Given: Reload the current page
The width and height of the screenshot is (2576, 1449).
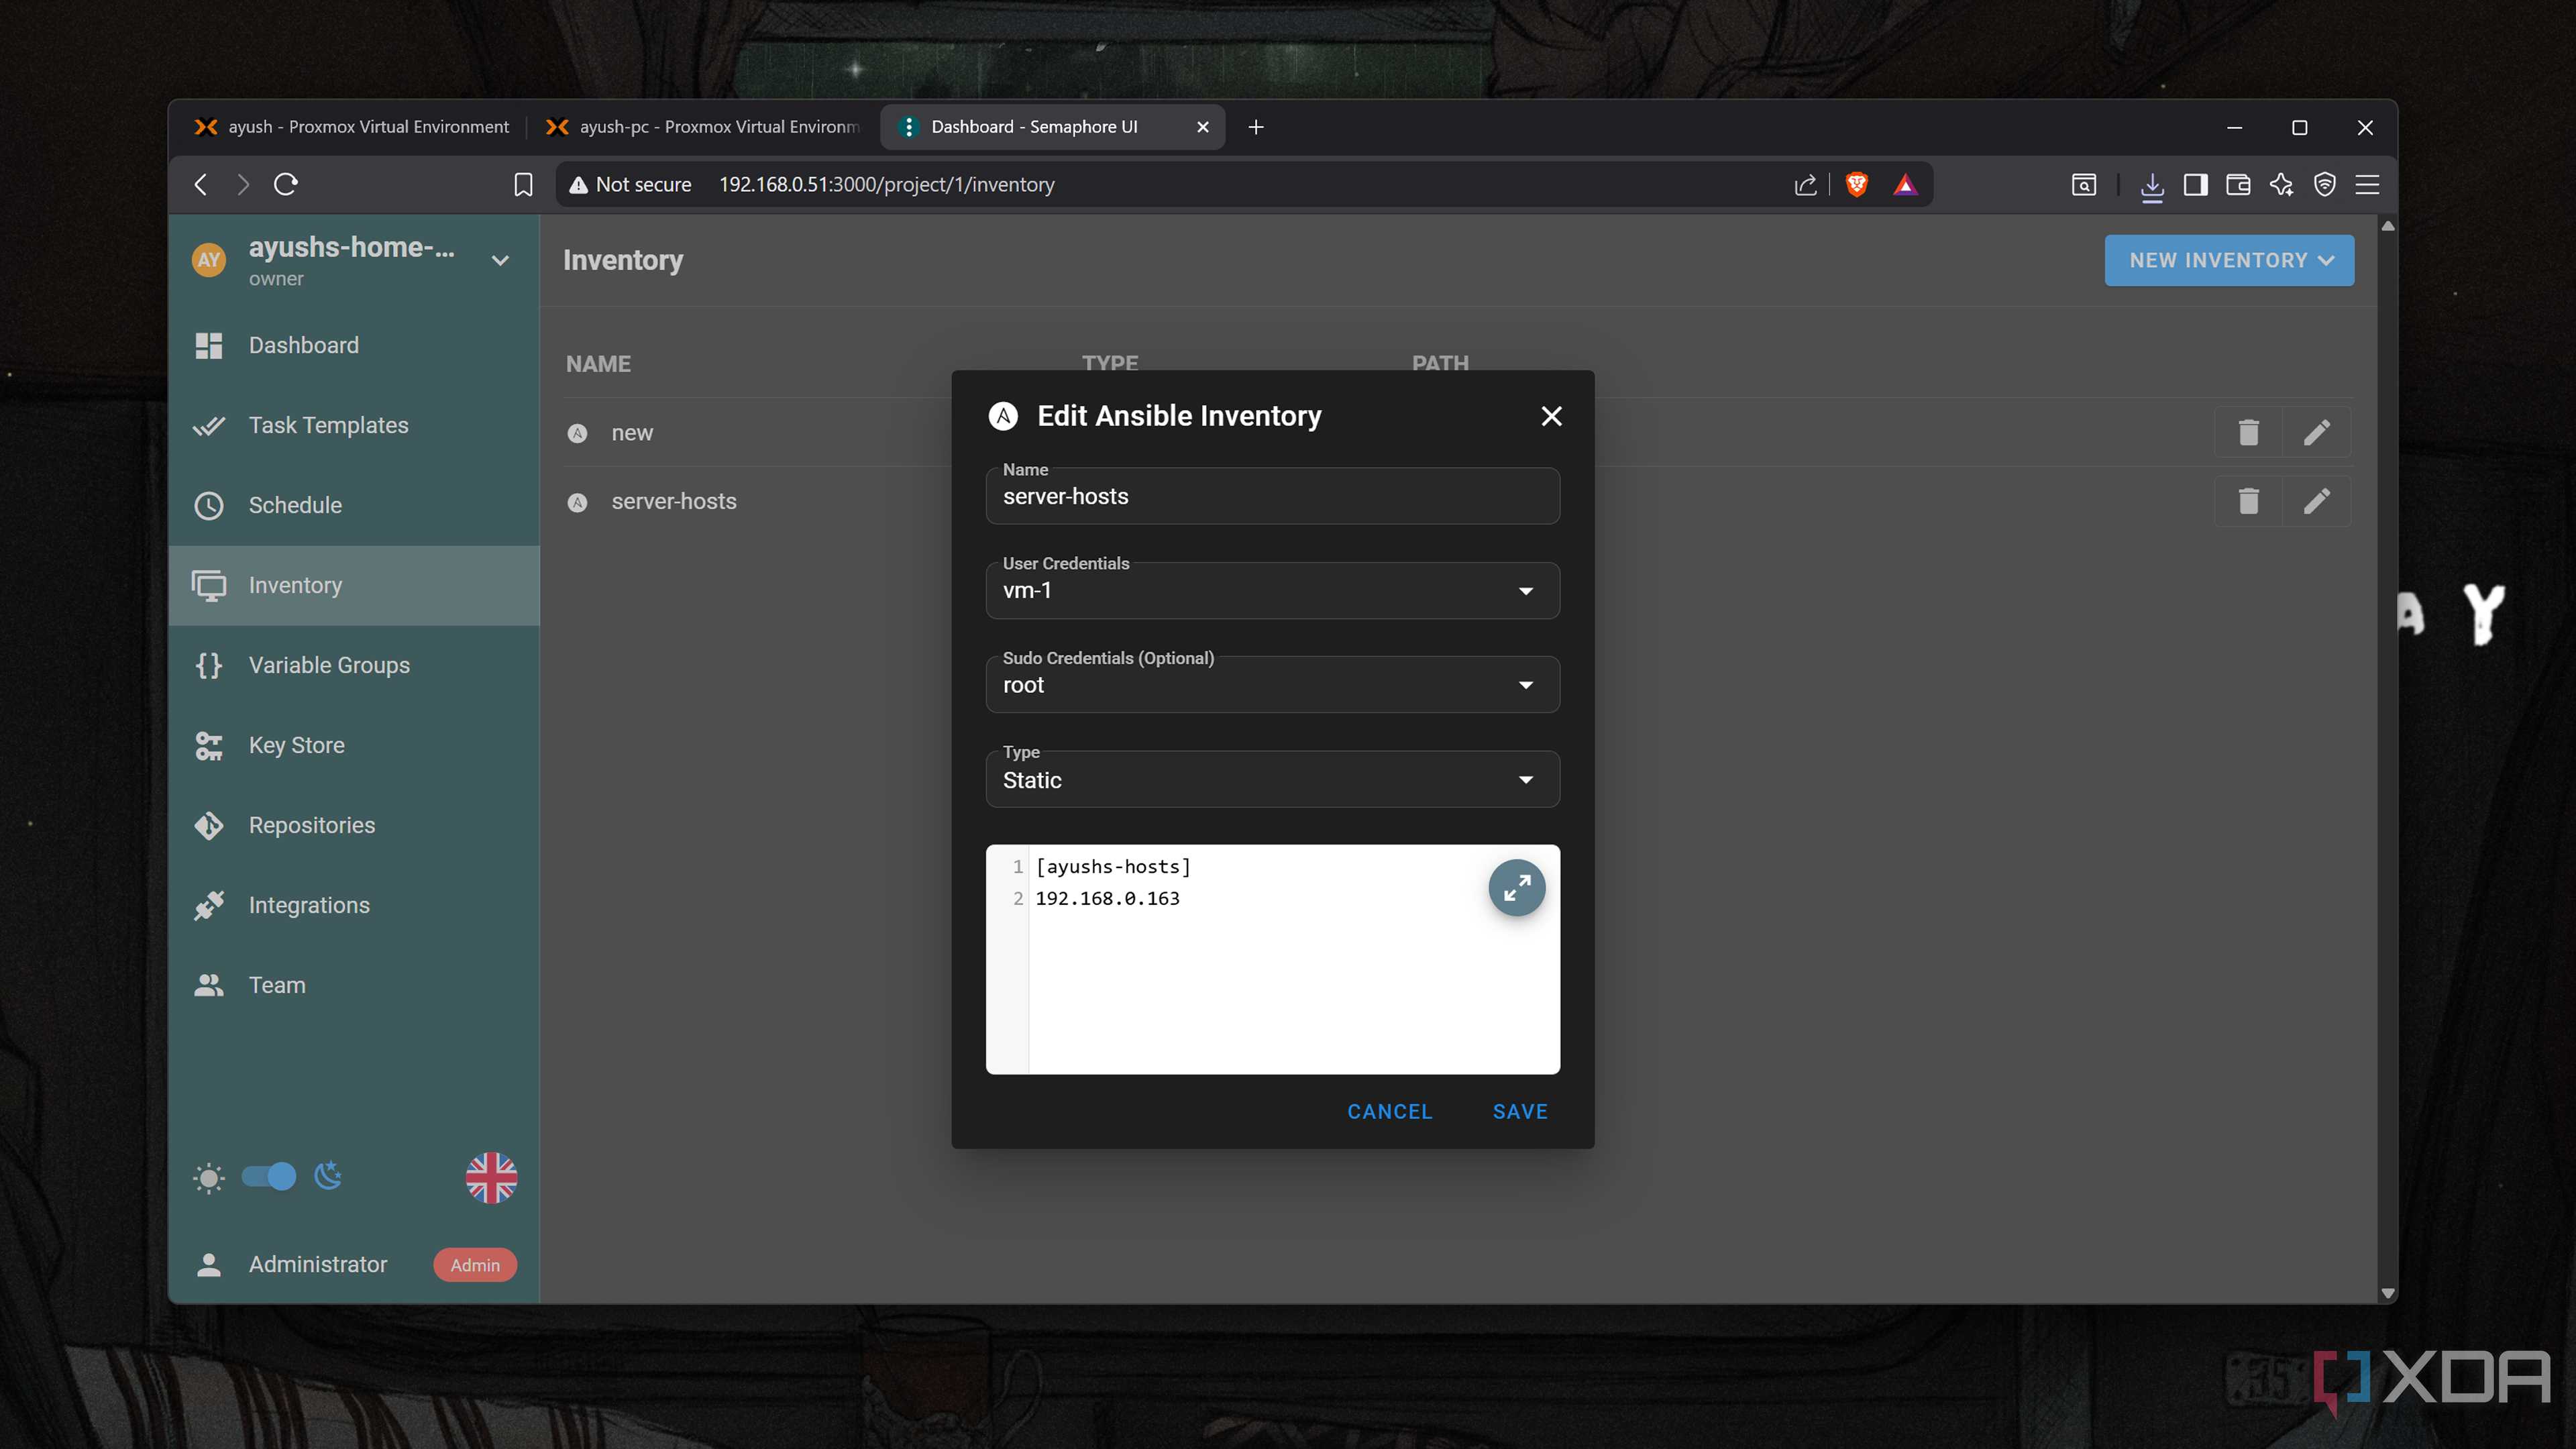Looking at the screenshot, I should pyautogui.click(x=285, y=184).
